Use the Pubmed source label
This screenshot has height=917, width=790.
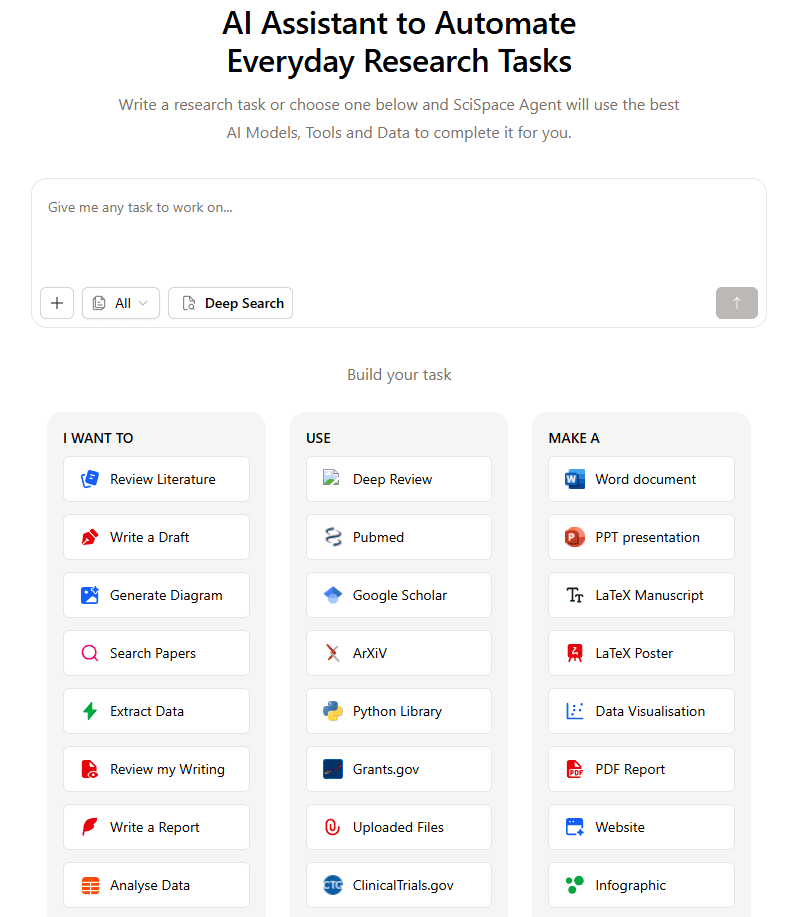coord(378,537)
